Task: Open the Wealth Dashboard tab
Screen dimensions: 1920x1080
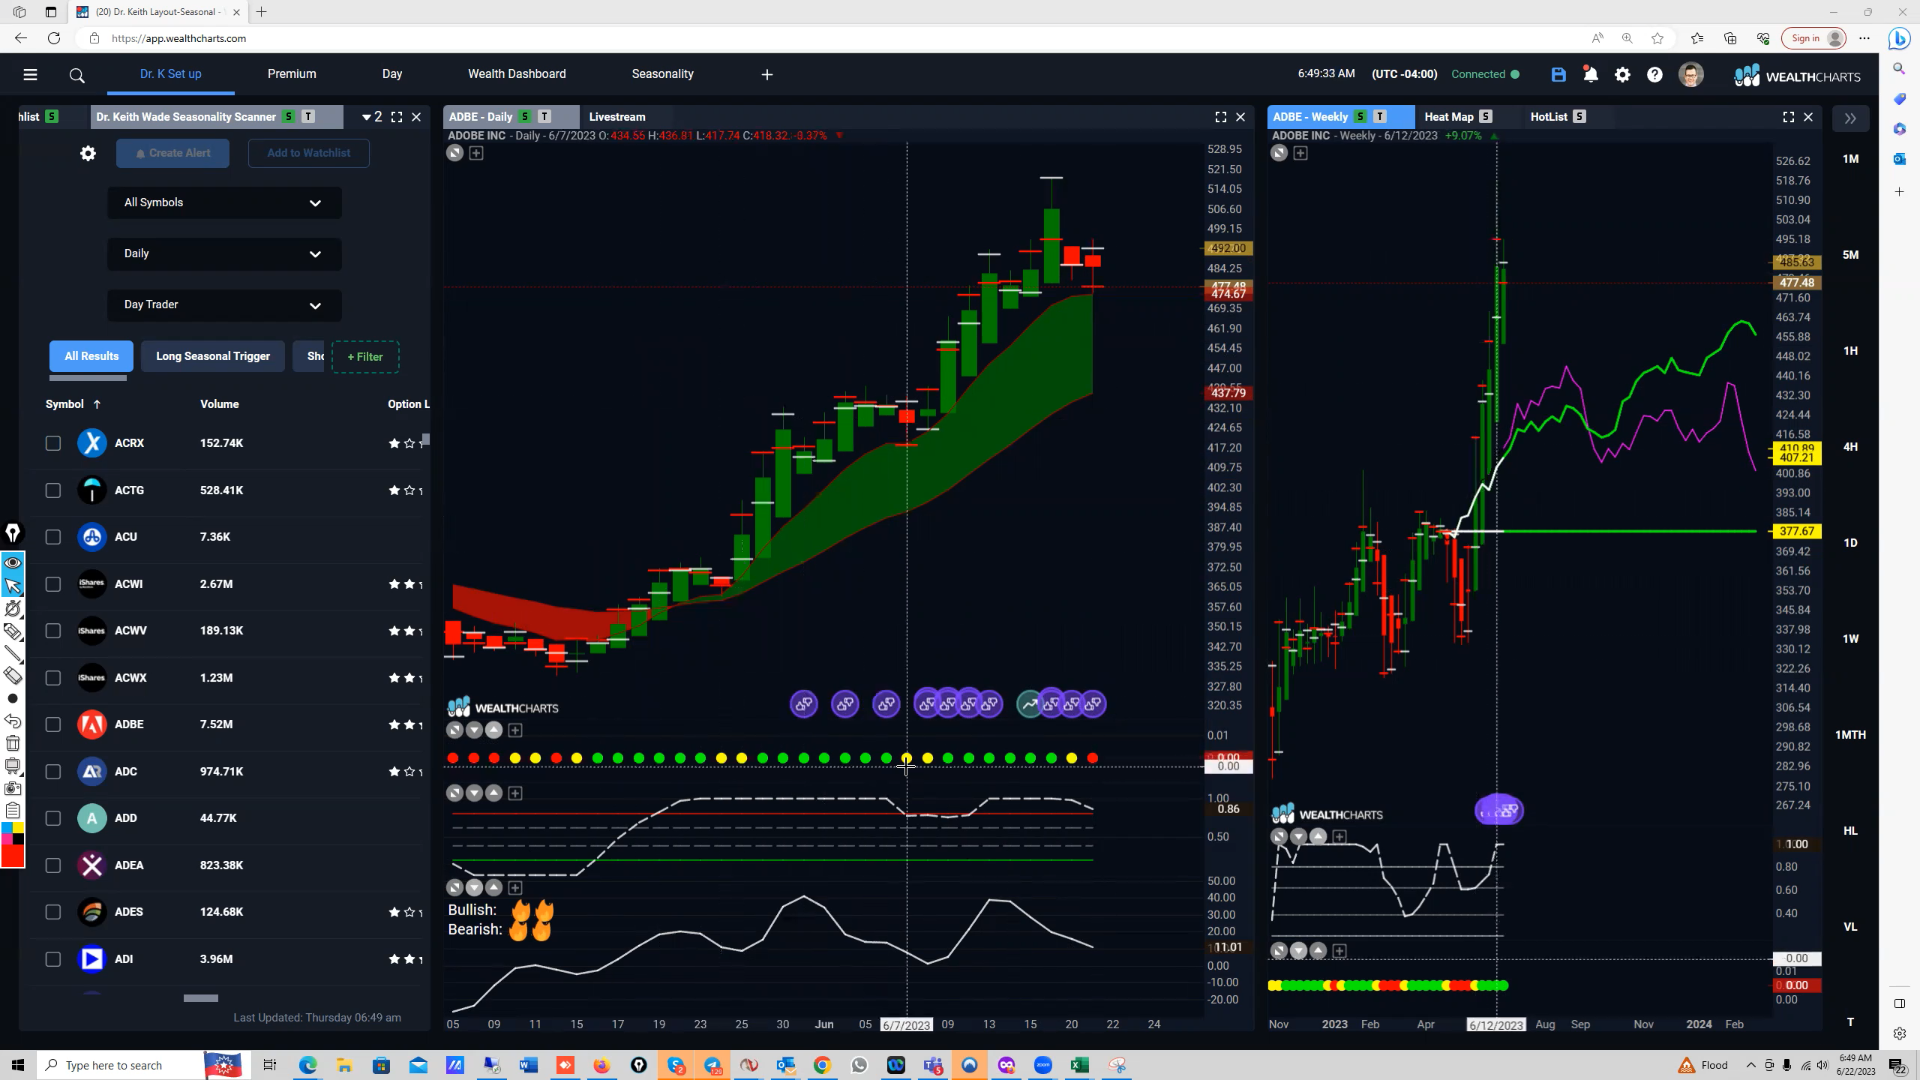Action: (517, 74)
